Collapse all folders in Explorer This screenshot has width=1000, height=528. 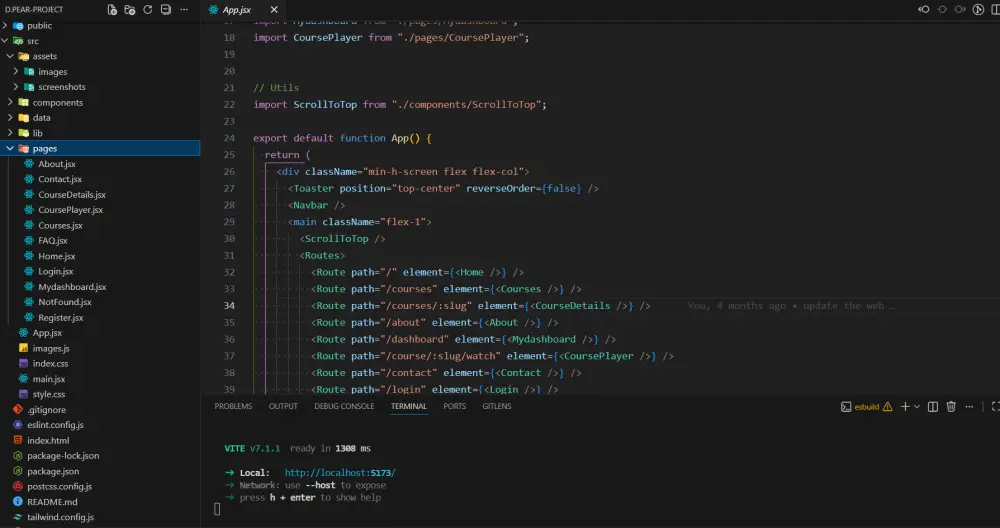point(166,10)
